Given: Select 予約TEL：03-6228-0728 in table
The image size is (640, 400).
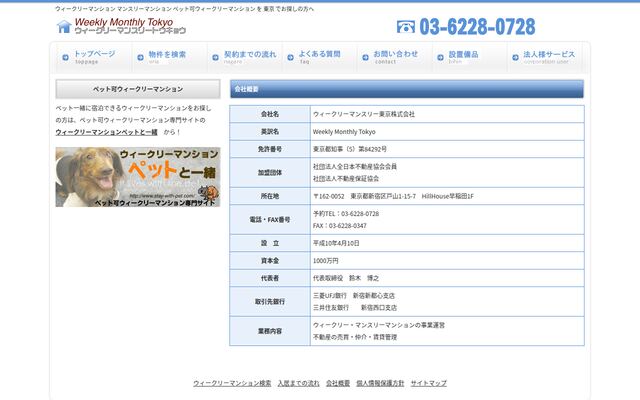Looking at the screenshot, I should pyautogui.click(x=346, y=214).
